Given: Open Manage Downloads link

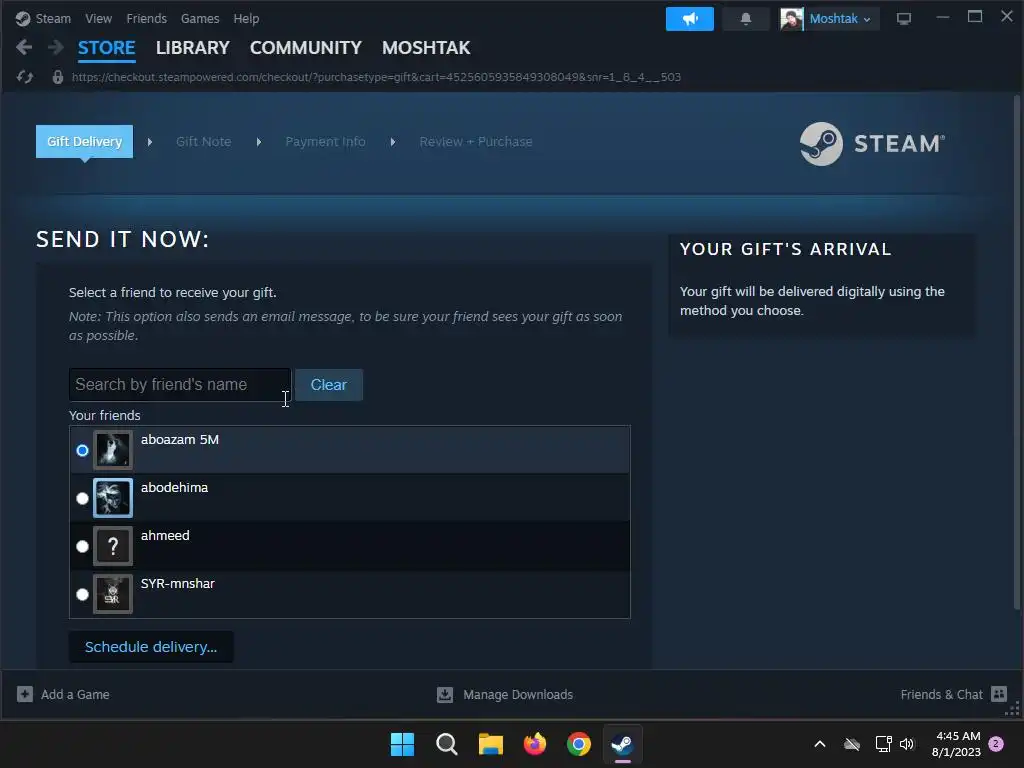Looking at the screenshot, I should click(x=518, y=694).
